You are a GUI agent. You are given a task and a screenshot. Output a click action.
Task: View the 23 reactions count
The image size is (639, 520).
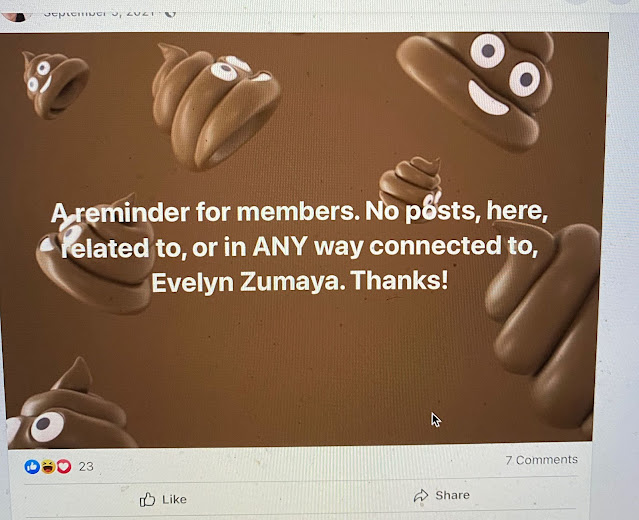(86, 467)
